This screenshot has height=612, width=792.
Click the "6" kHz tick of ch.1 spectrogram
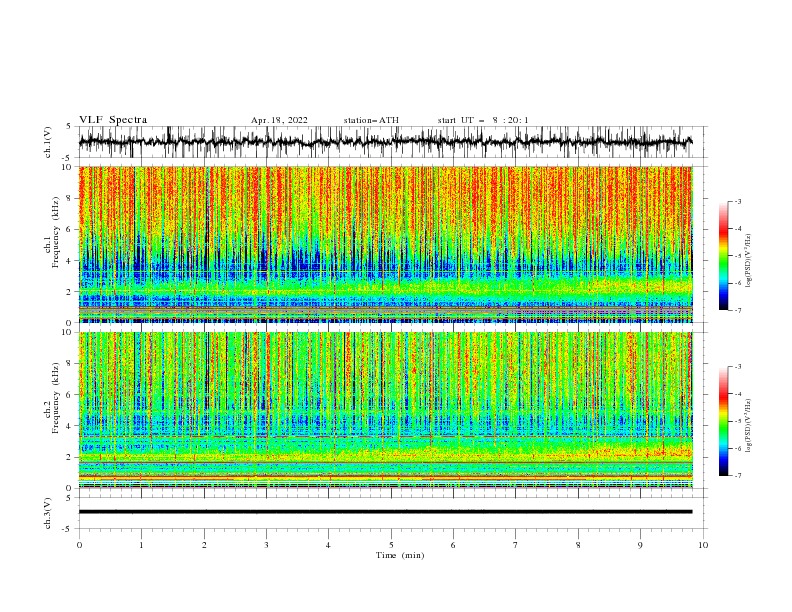pyautogui.click(x=70, y=229)
